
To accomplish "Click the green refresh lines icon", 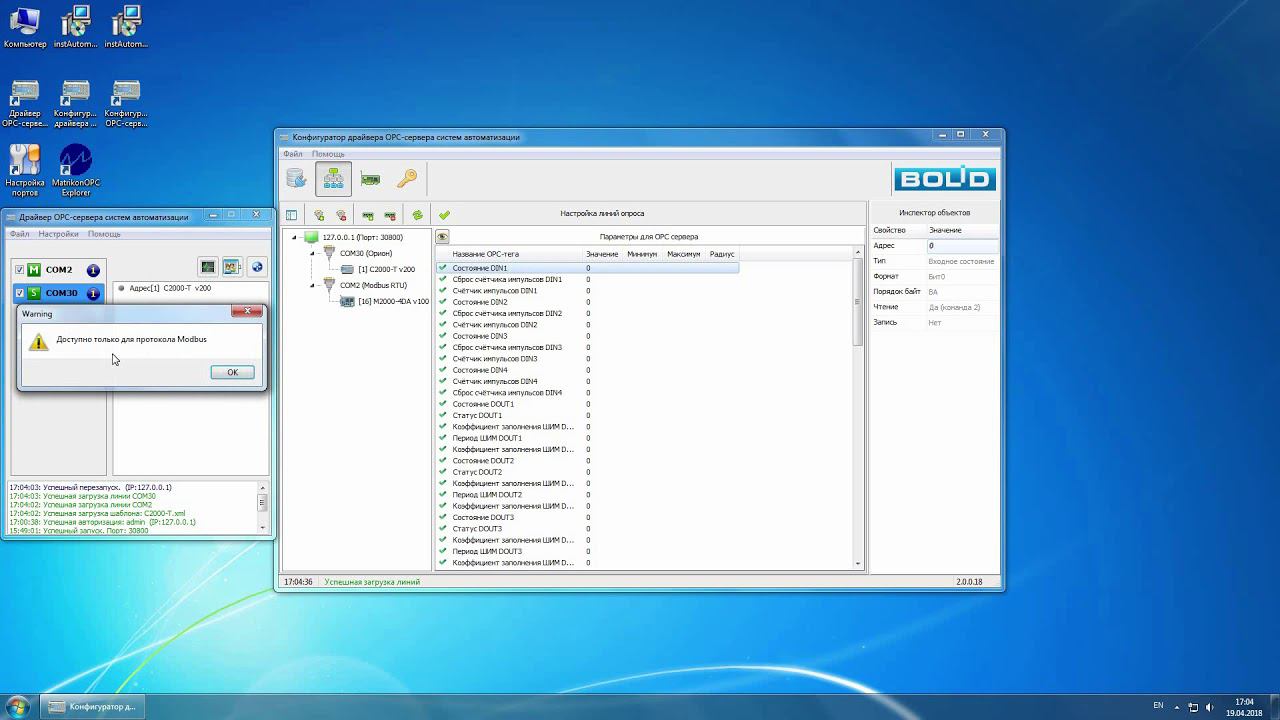I will 417,215.
